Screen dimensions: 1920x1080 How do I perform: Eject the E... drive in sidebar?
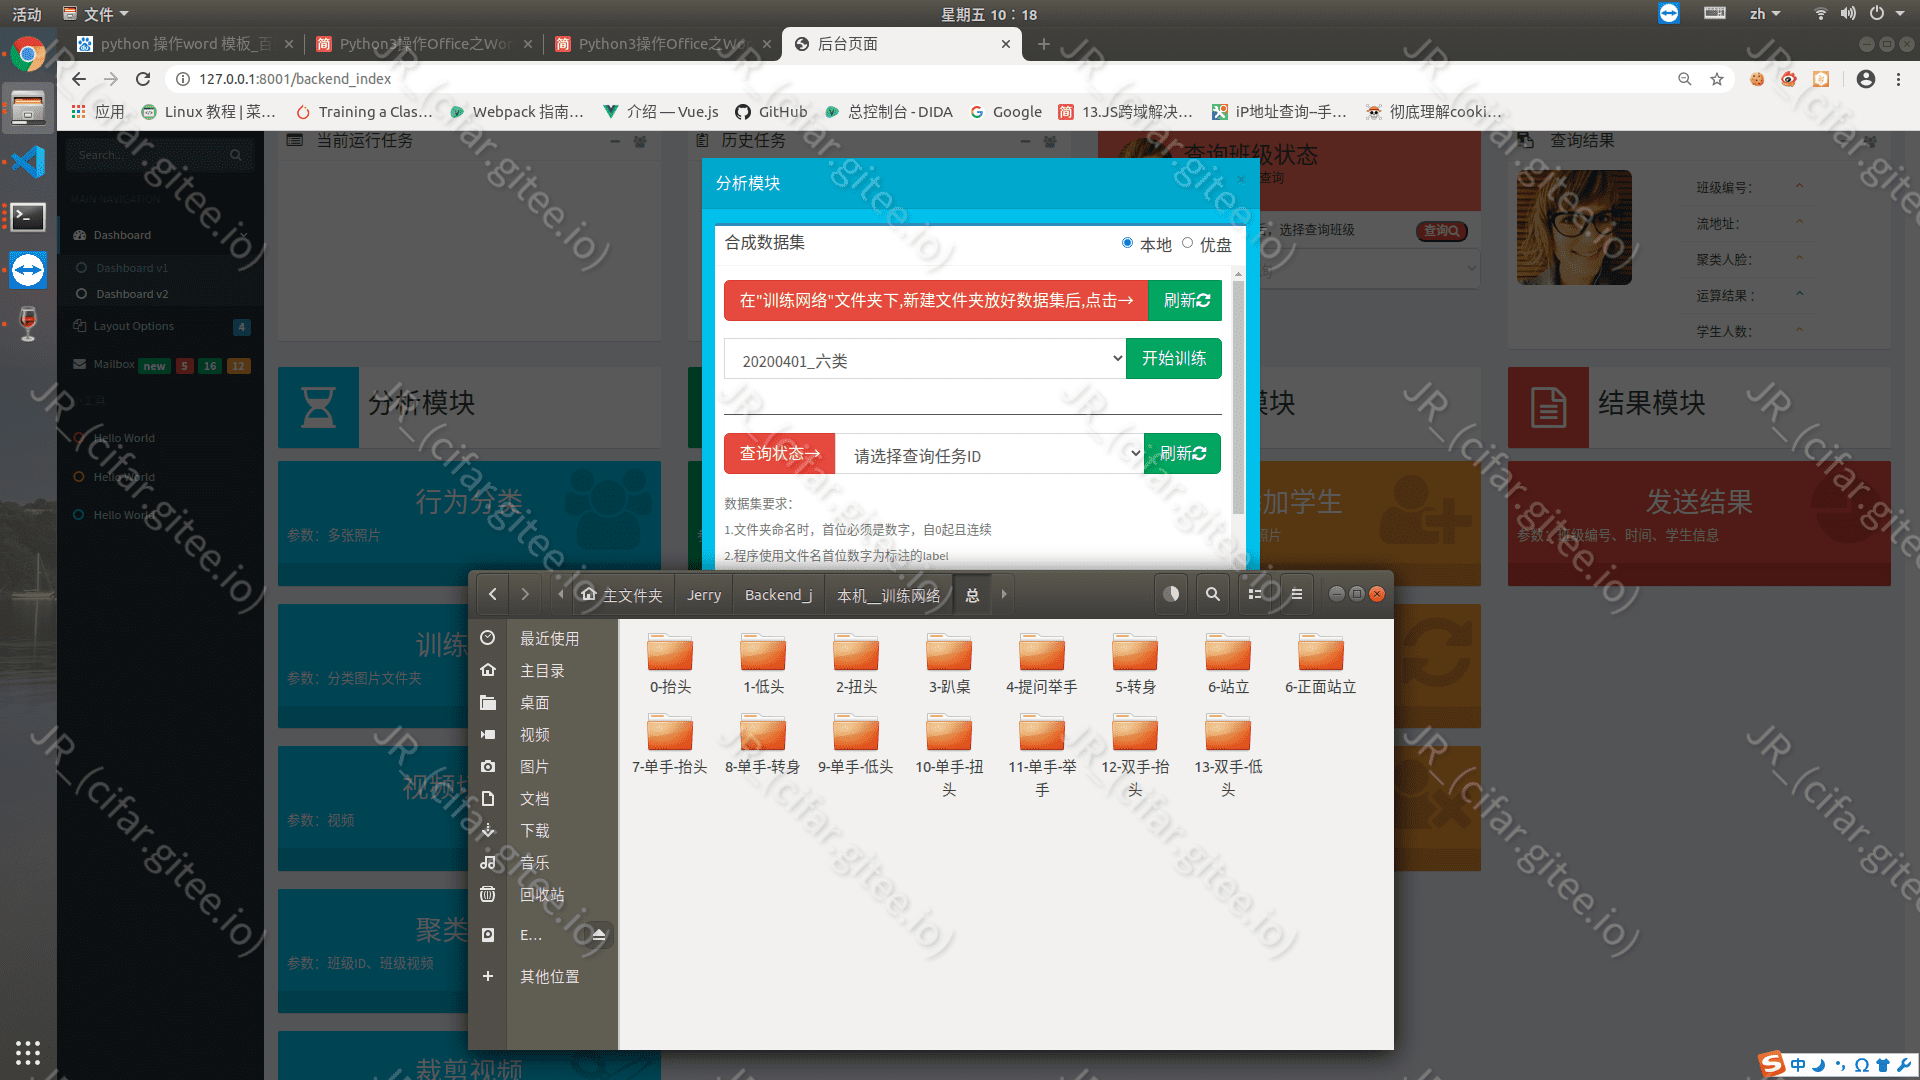click(x=598, y=935)
